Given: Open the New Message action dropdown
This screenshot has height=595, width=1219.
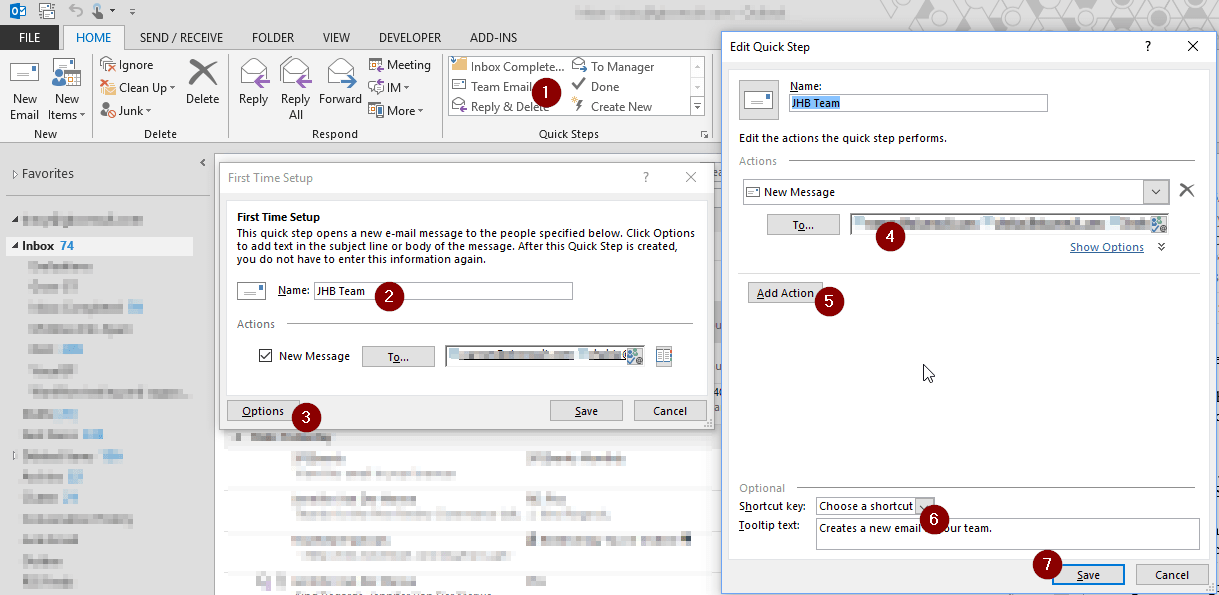Looking at the screenshot, I should [x=1156, y=191].
